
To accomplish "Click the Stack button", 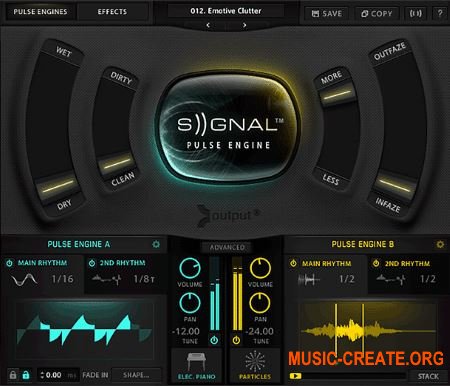I will click(x=428, y=376).
